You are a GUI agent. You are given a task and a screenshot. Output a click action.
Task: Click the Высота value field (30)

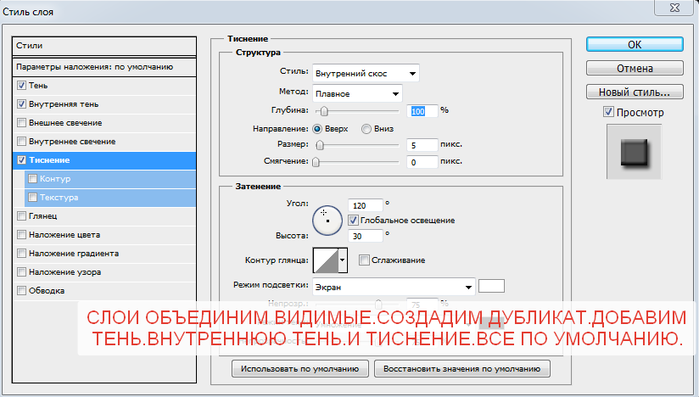click(365, 236)
